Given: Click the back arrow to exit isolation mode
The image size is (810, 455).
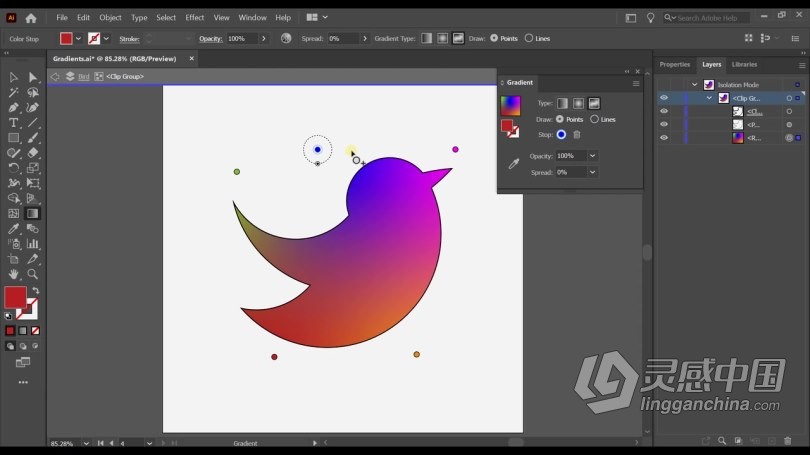Looking at the screenshot, I should click(x=55, y=76).
